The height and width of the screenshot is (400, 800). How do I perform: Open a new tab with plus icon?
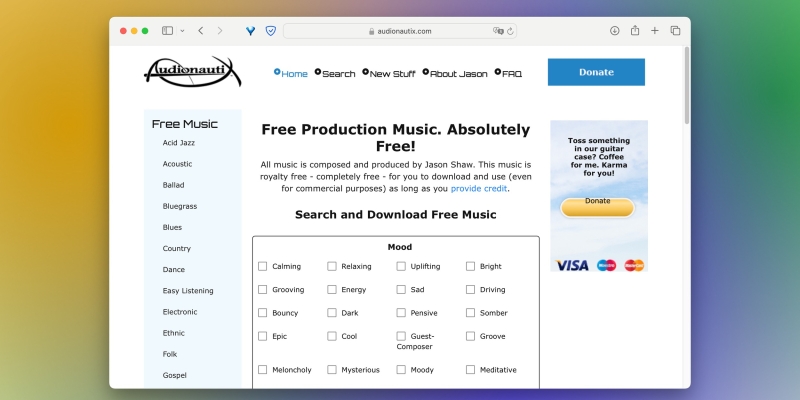point(655,31)
